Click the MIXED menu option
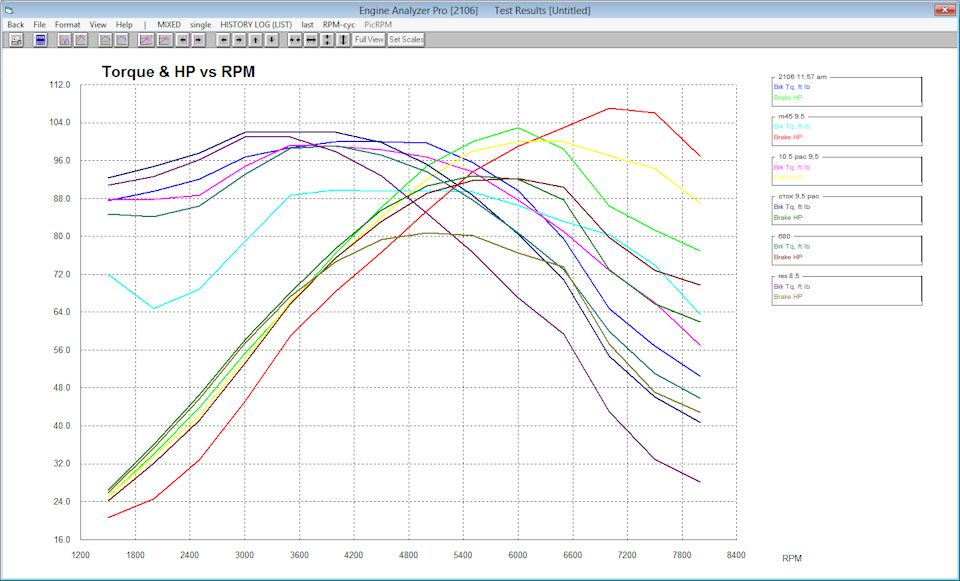The width and height of the screenshot is (960, 581). click(169, 24)
